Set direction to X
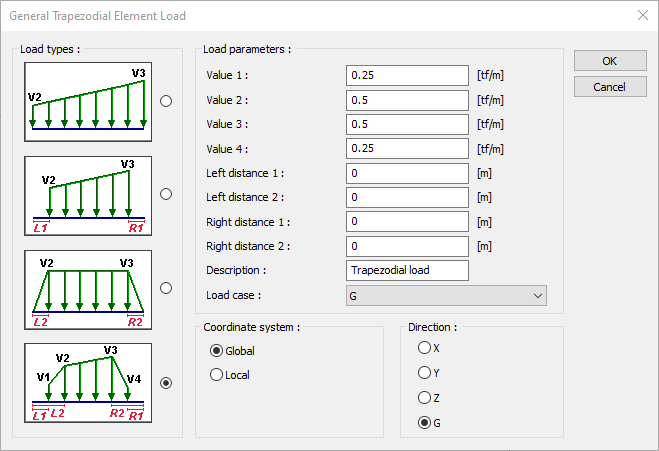 pos(425,348)
